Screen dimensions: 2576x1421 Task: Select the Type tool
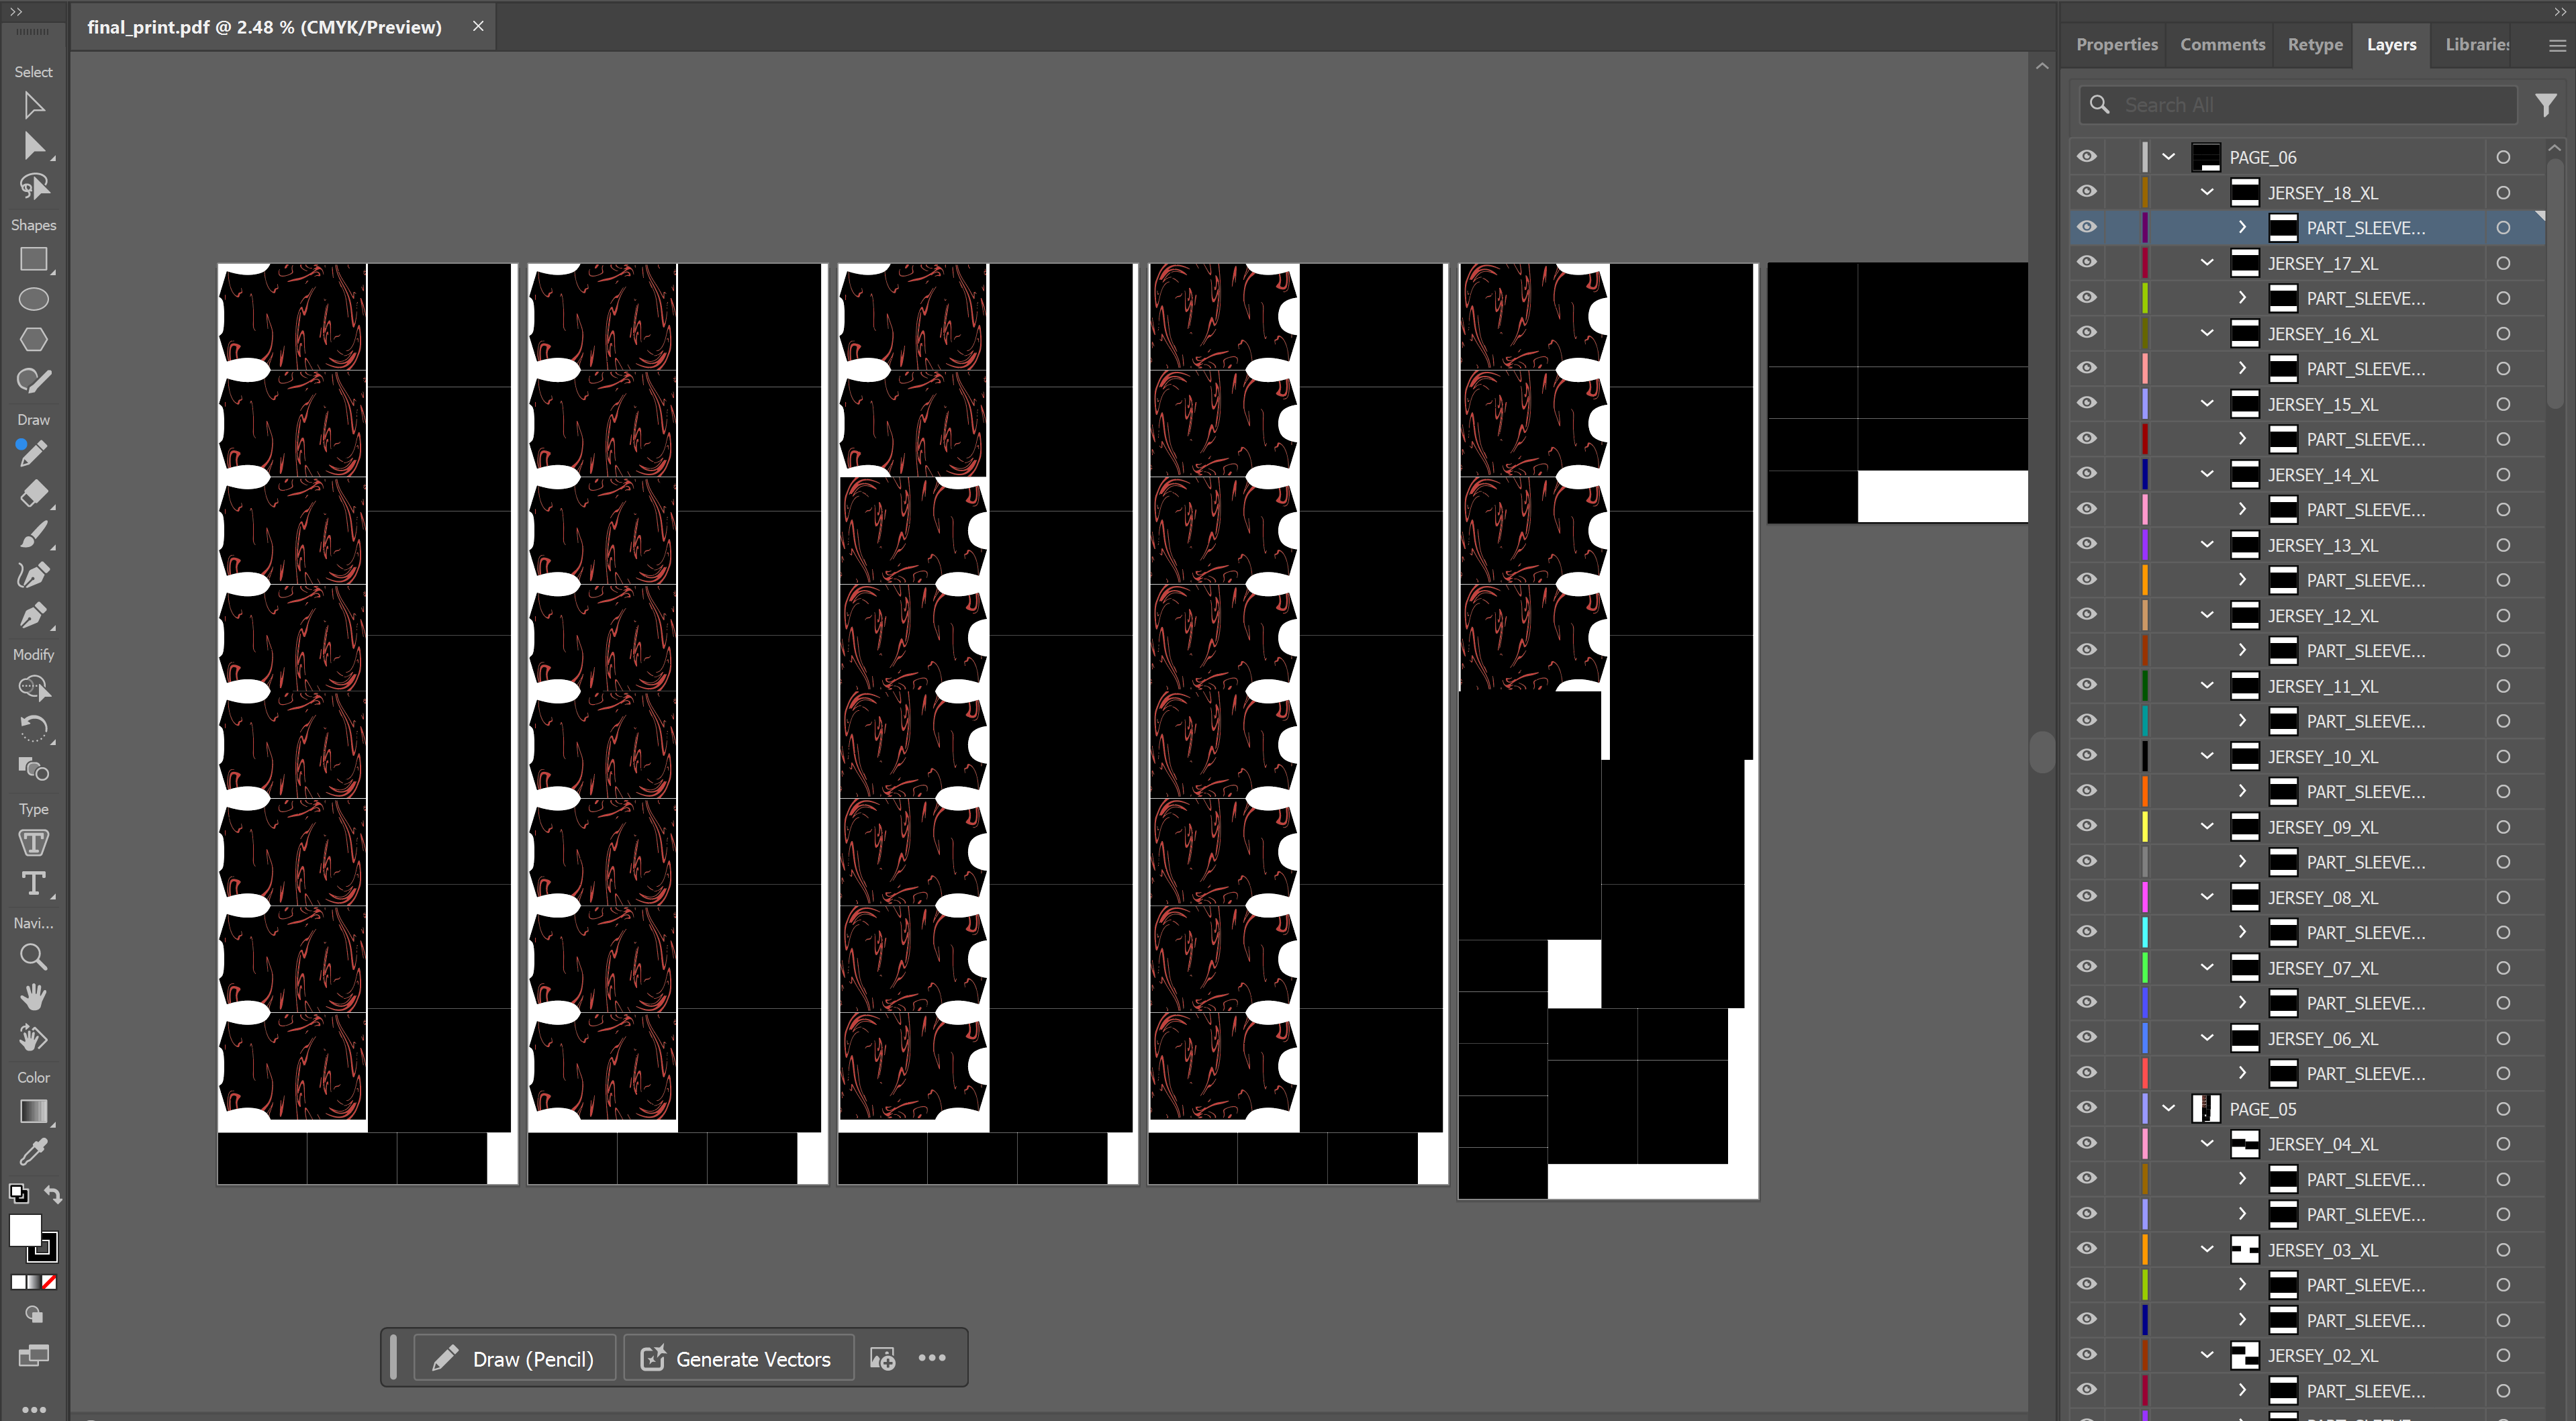coord(33,884)
